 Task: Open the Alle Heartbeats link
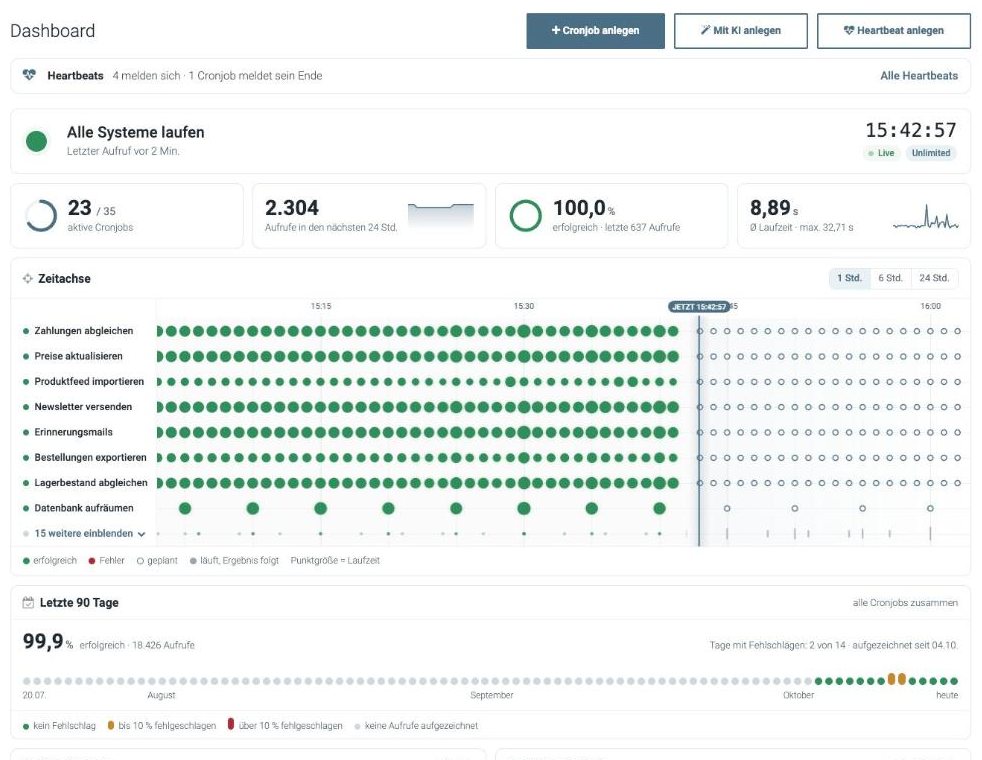(x=919, y=76)
